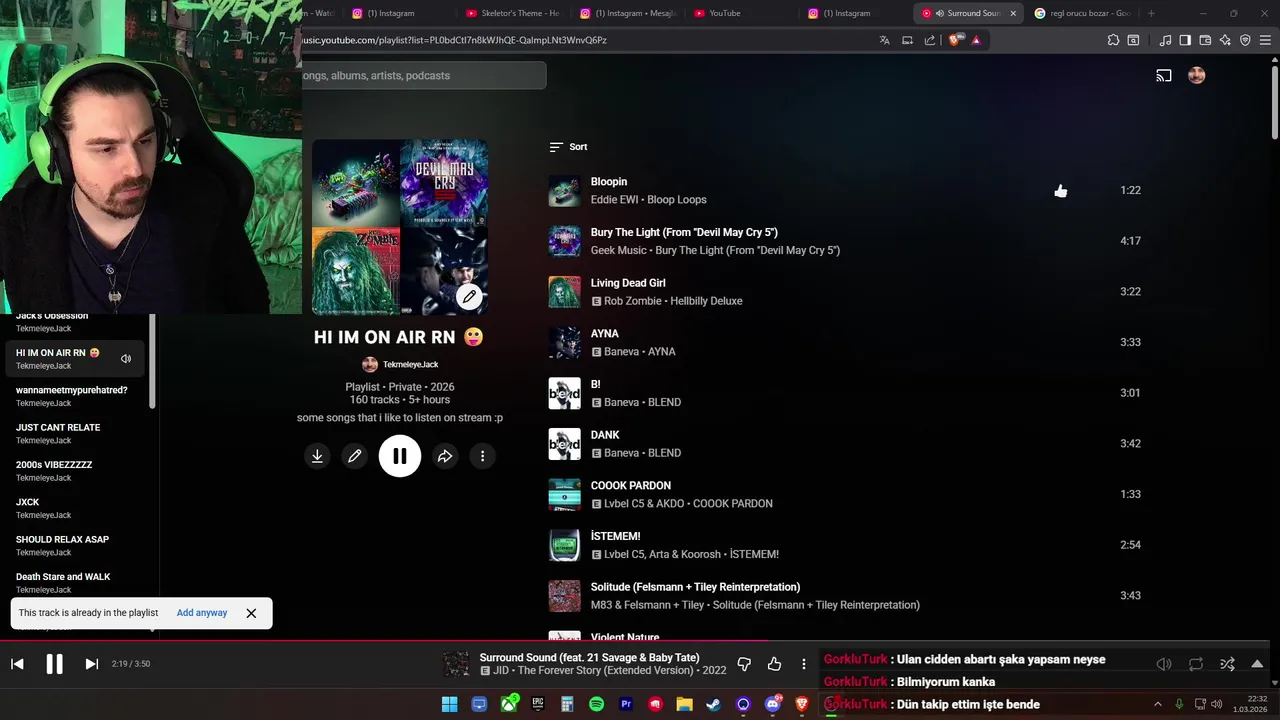
Task: Click the thumbs-up icon on Bloopin row
Action: [x=1061, y=191]
